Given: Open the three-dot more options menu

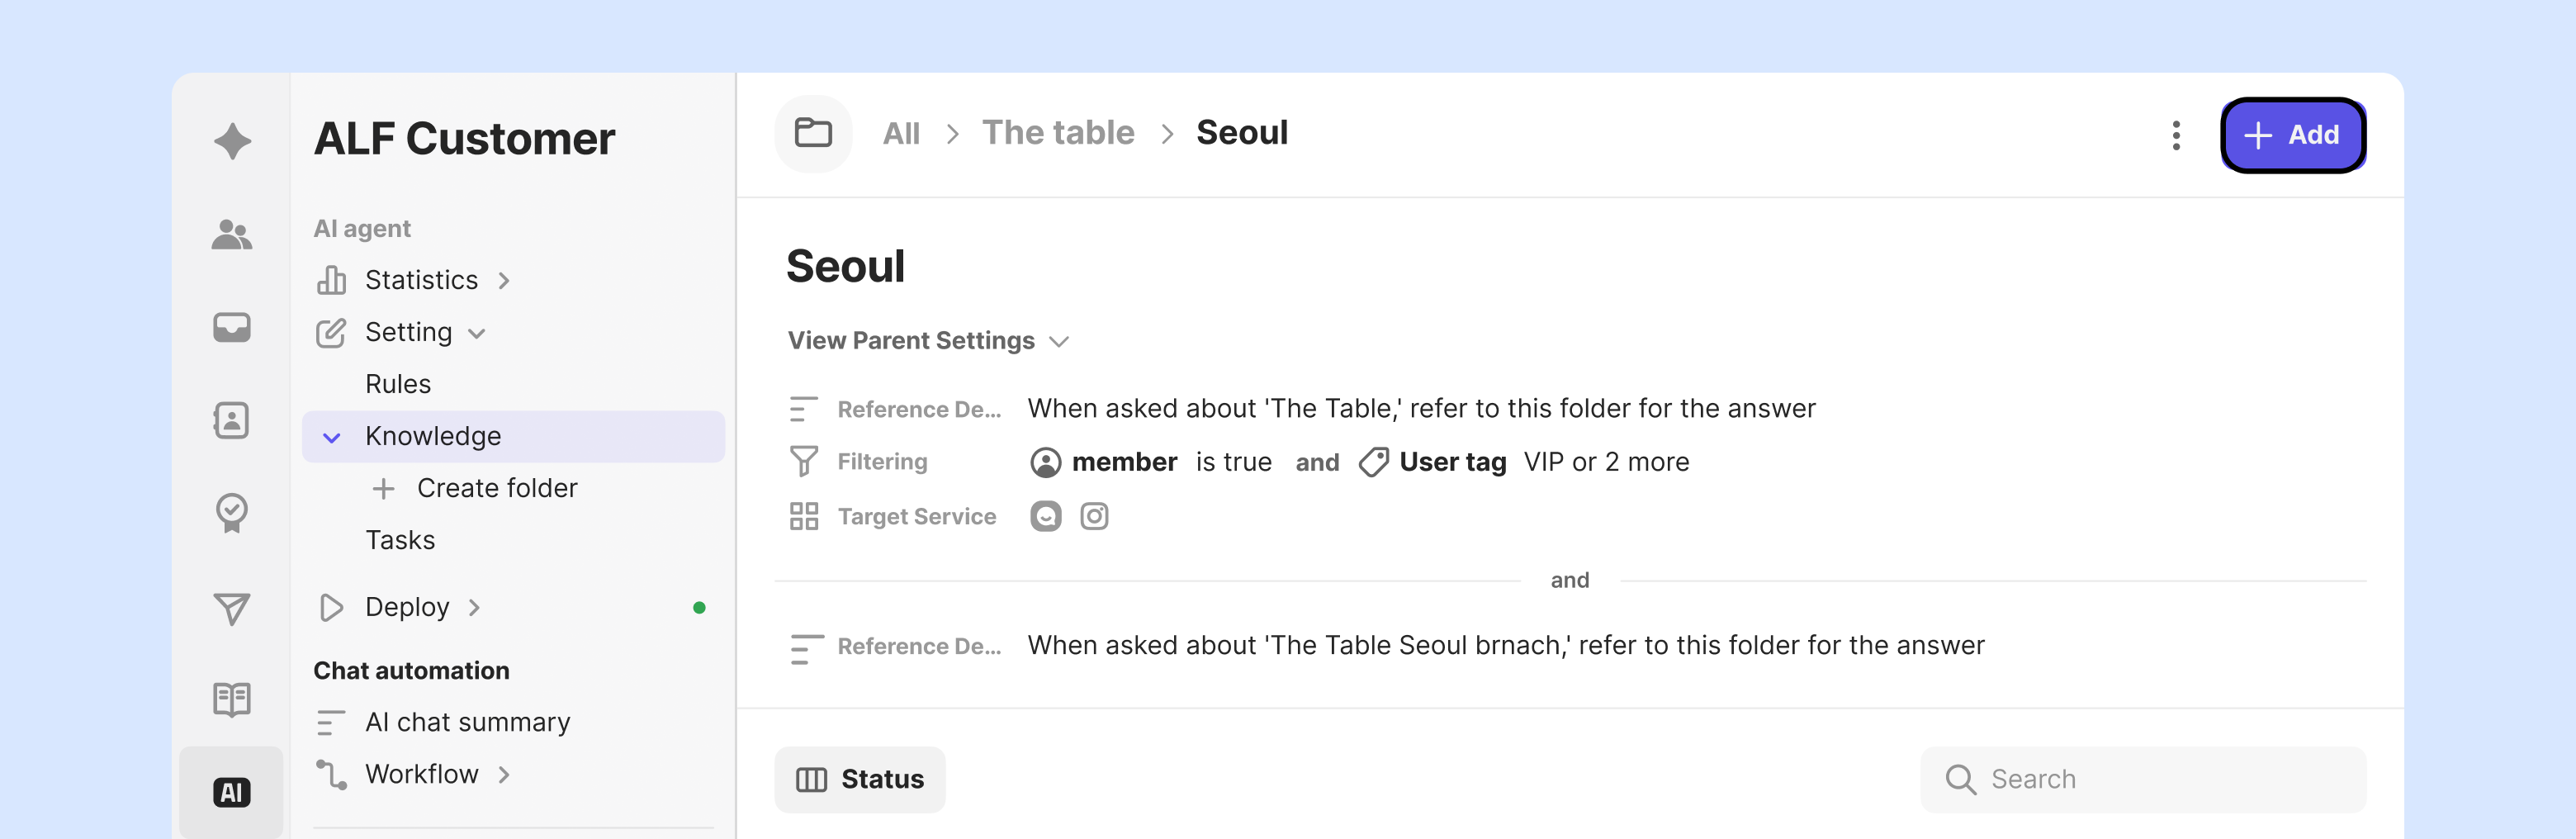Looking at the screenshot, I should [x=2176, y=135].
